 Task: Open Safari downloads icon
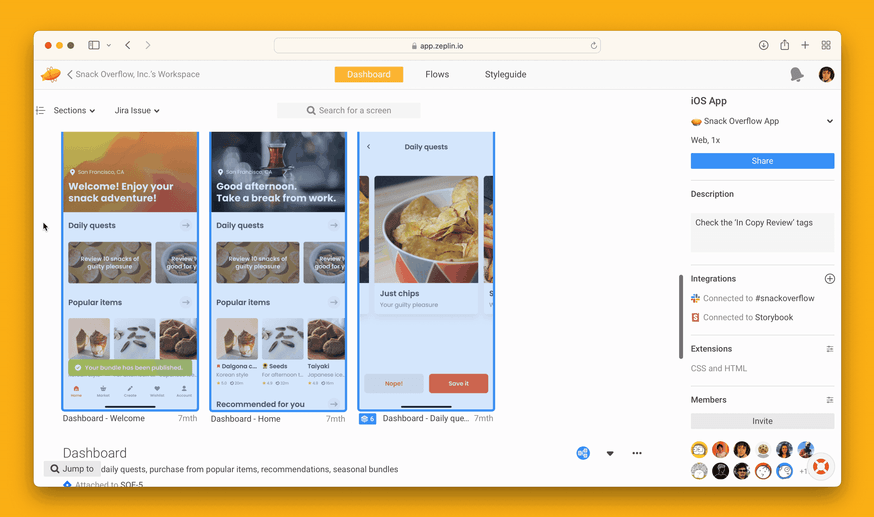pyautogui.click(x=764, y=45)
